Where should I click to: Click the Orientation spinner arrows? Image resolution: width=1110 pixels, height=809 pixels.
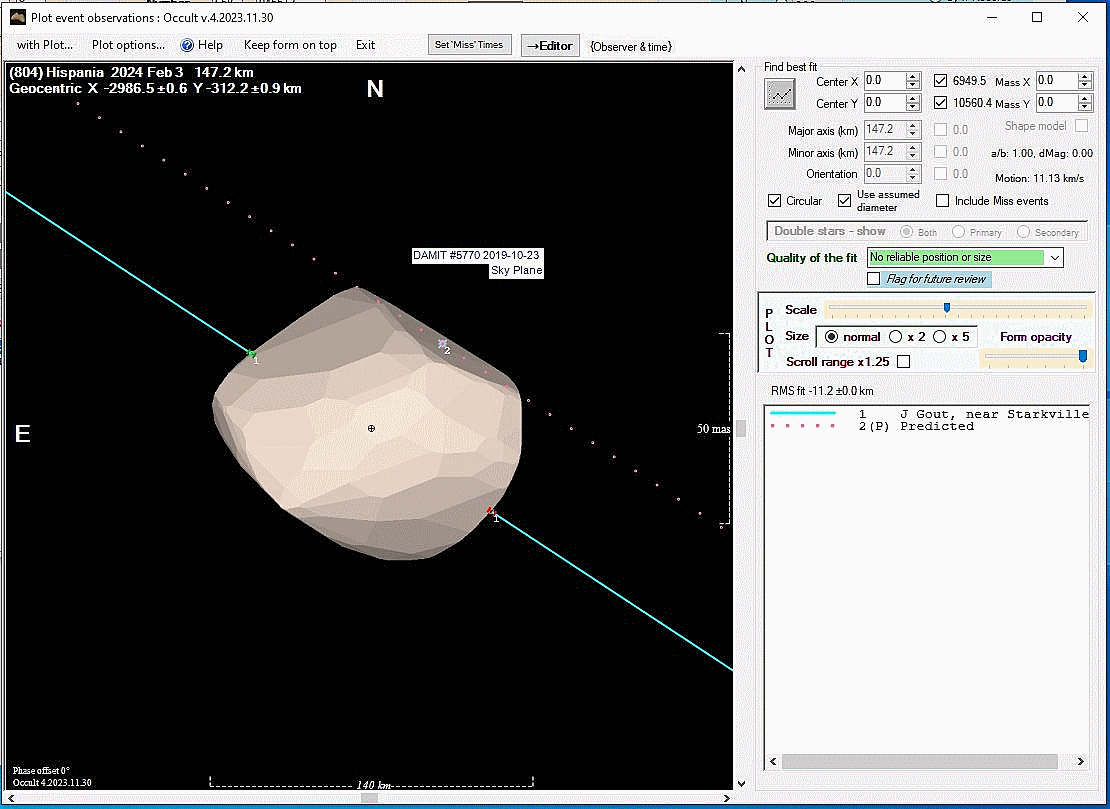(912, 173)
